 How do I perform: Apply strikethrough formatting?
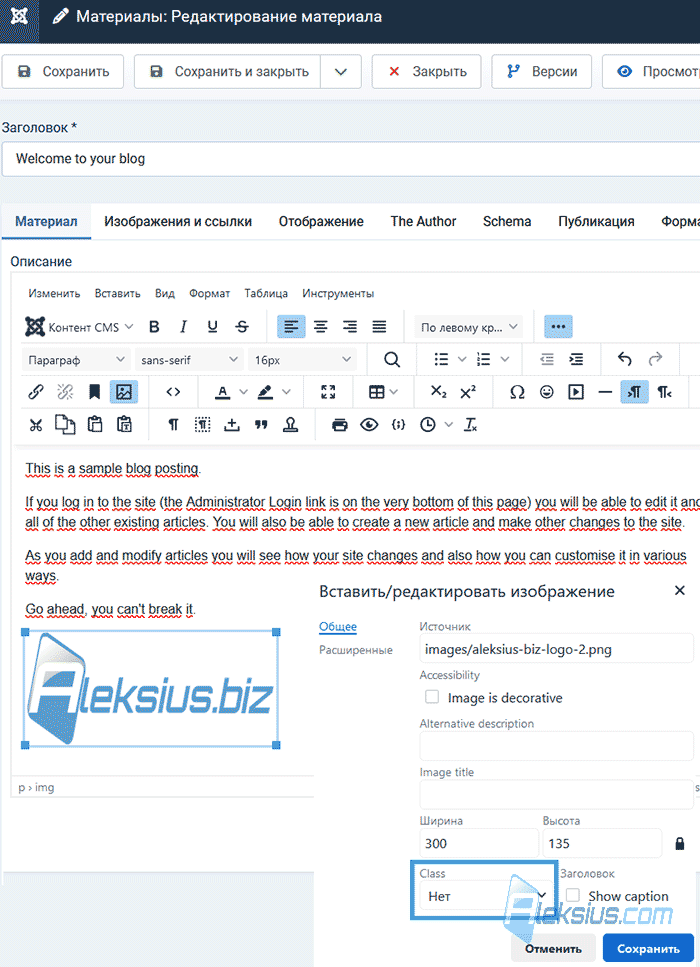(242, 327)
